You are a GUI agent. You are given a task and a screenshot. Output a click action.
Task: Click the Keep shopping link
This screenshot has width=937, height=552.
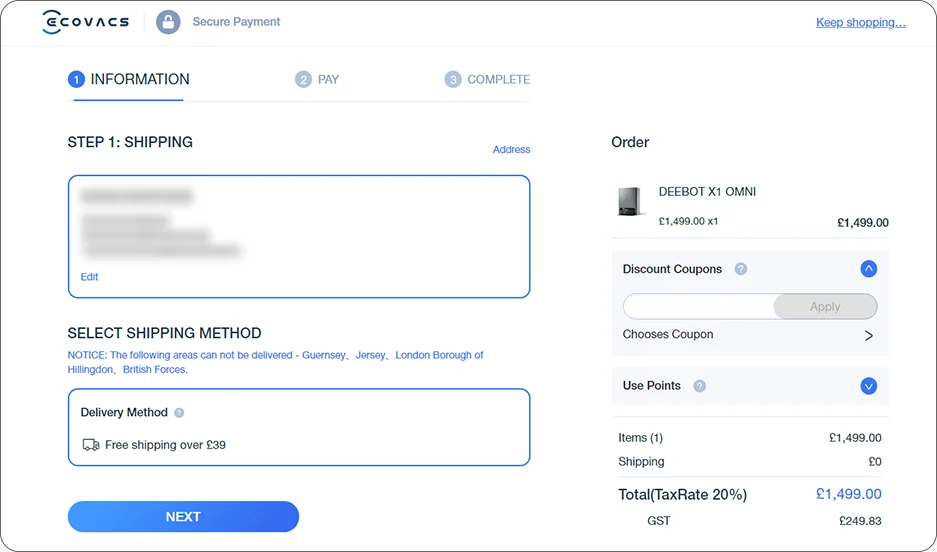pos(861,23)
